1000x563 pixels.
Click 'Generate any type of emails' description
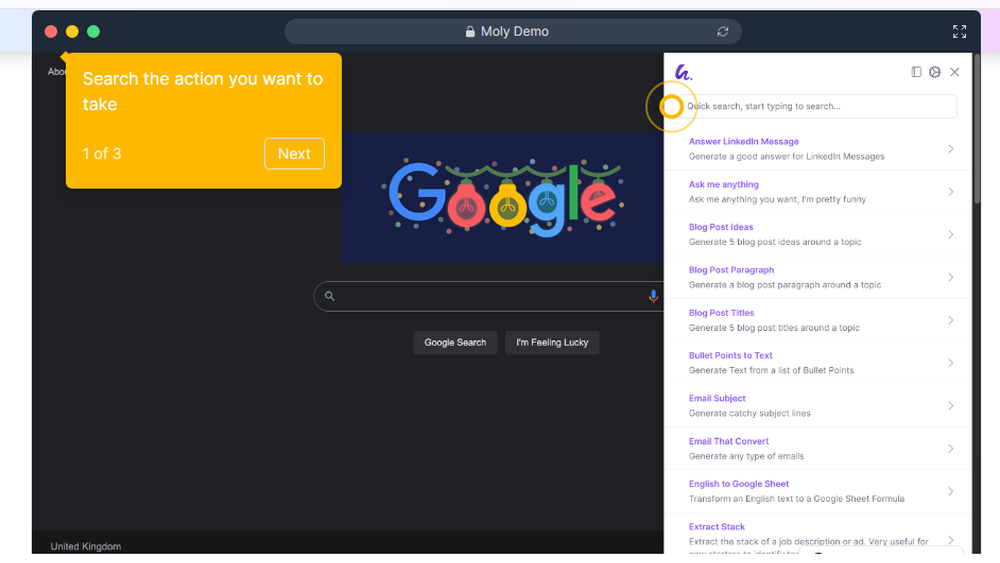746,456
